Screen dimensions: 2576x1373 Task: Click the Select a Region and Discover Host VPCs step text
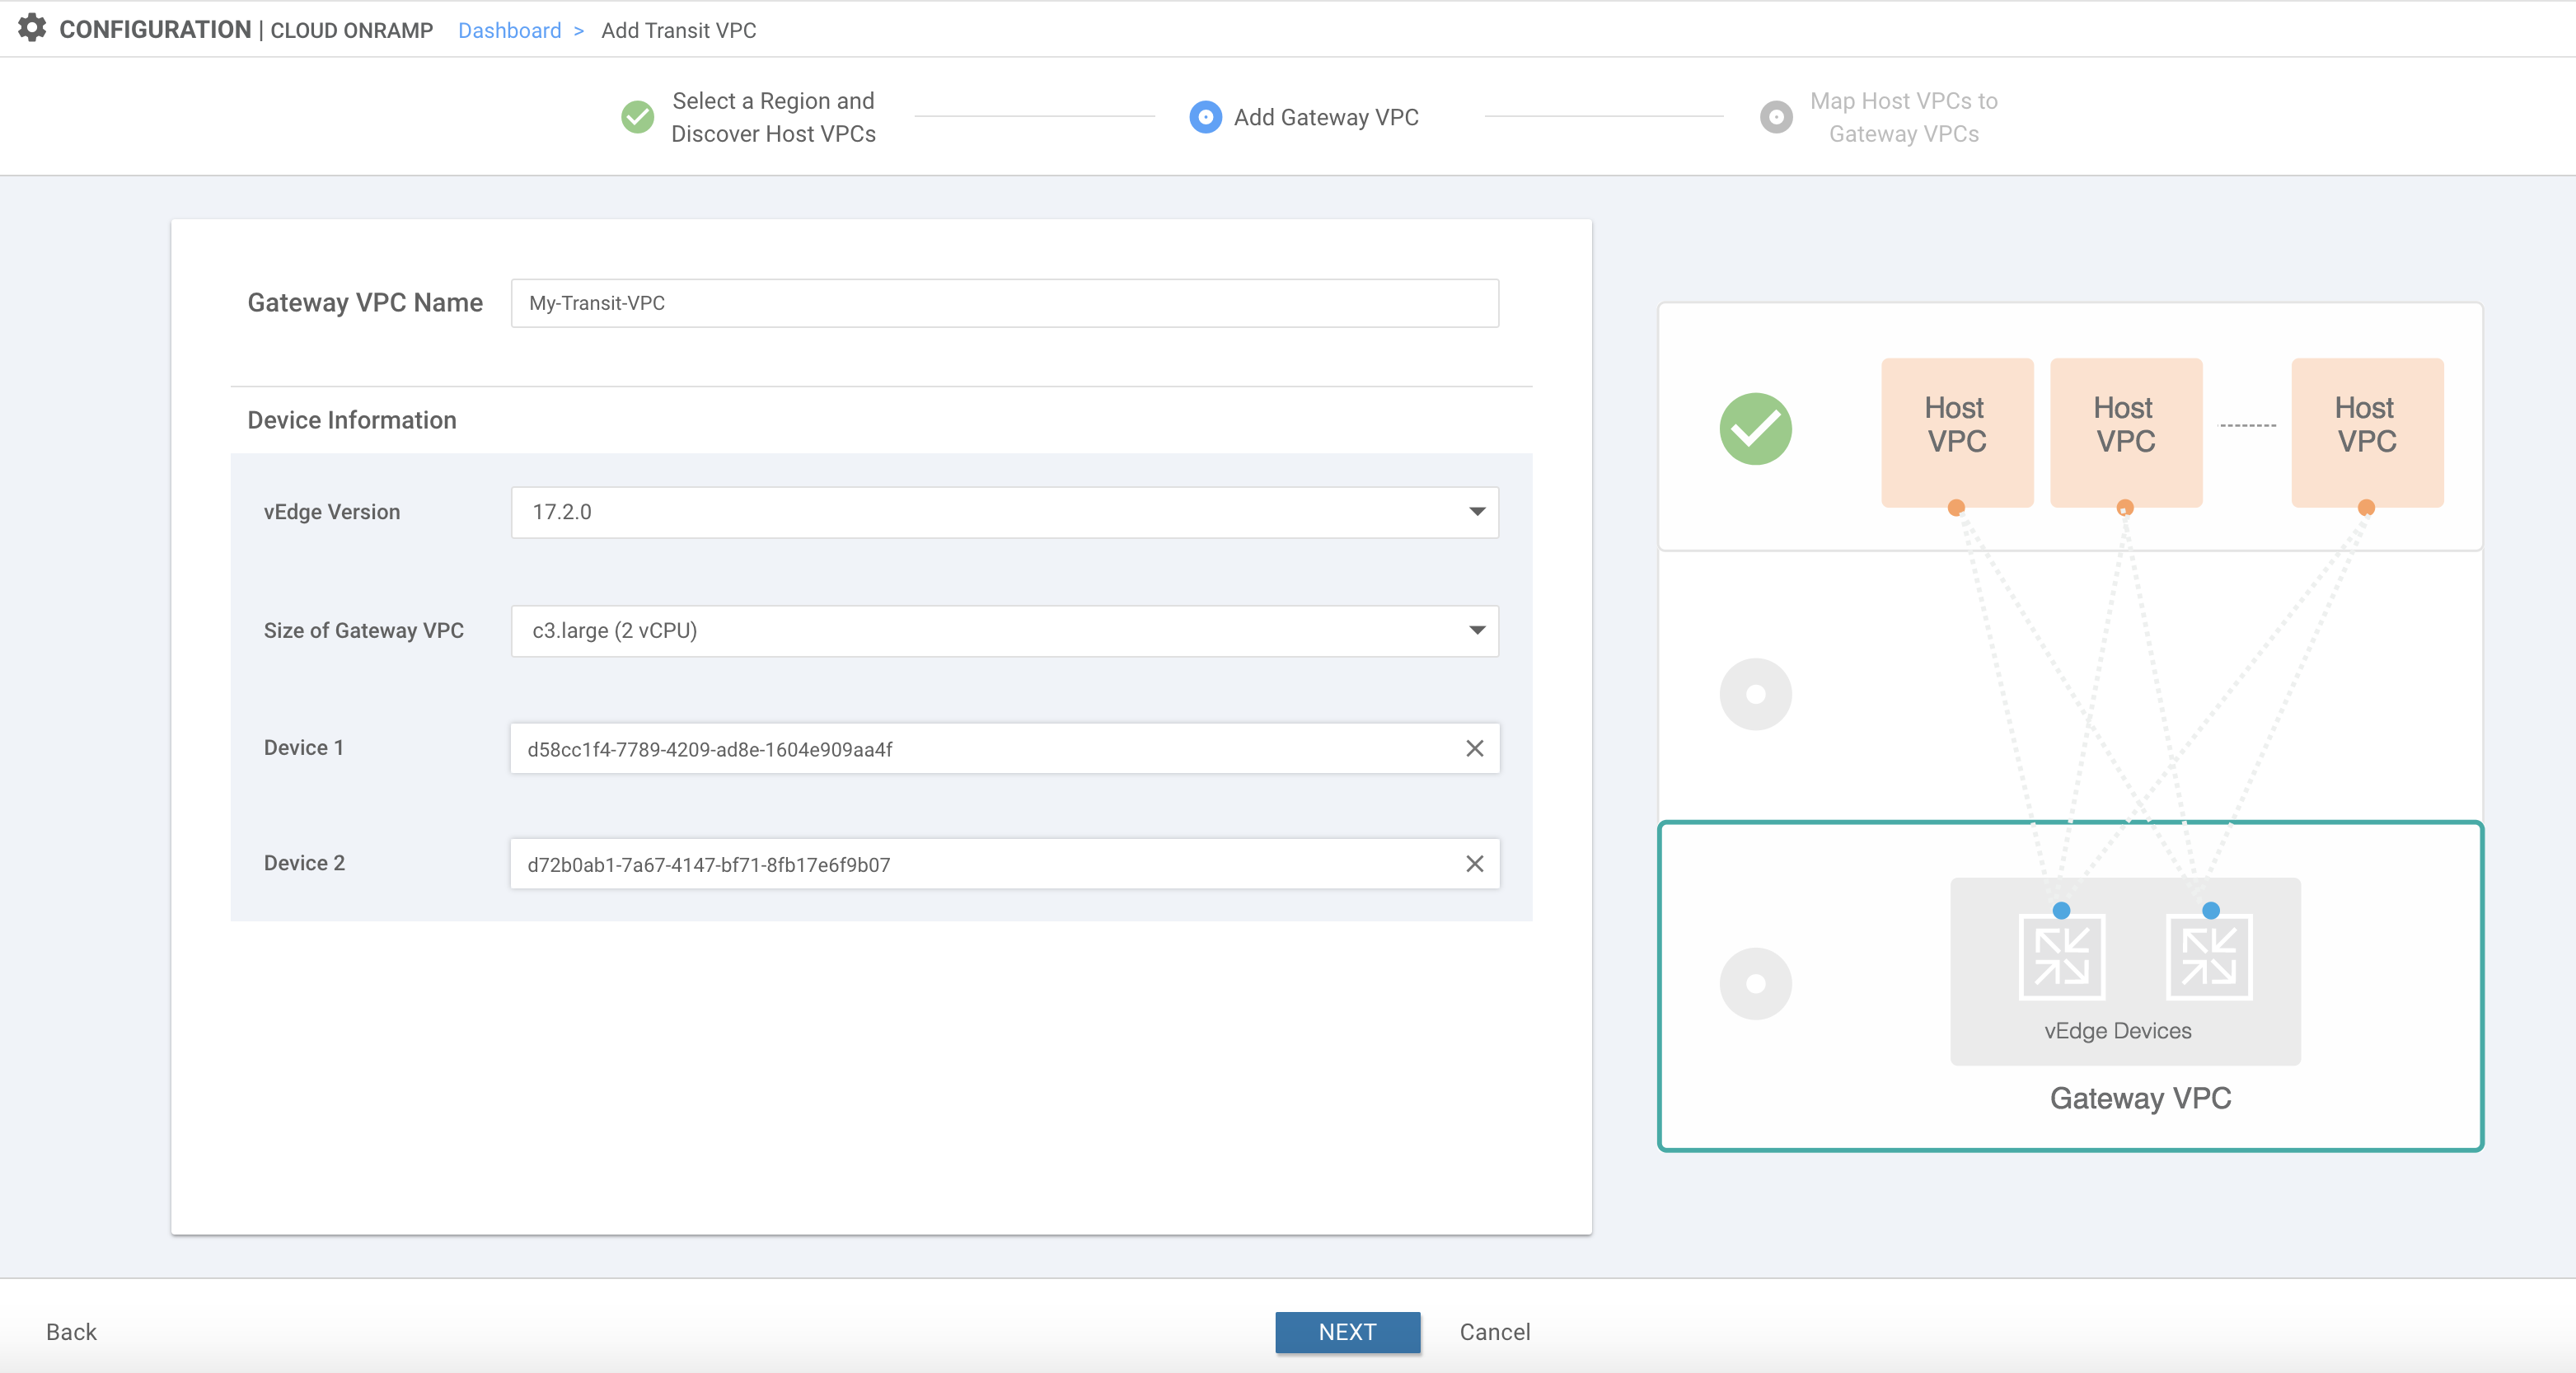click(773, 117)
